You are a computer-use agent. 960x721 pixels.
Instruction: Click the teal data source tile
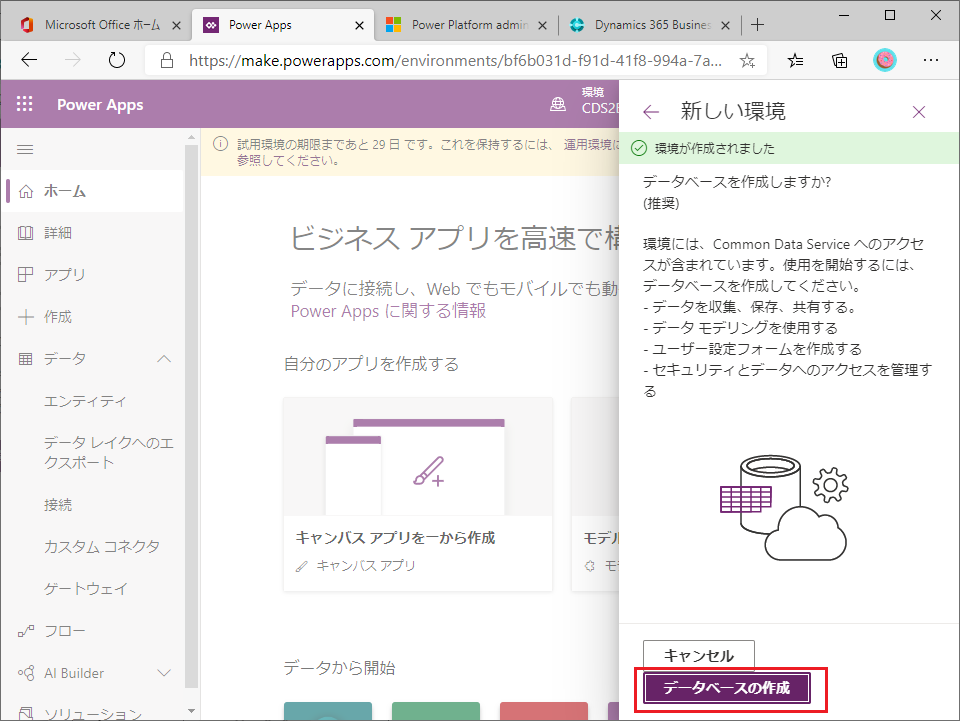coord(328,711)
